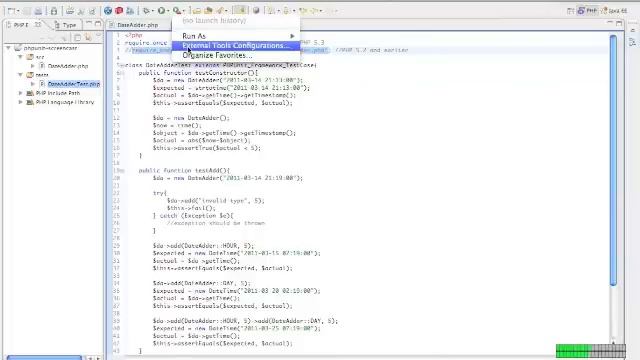
Task: Place cursor on testConstructor function line
Action: pyautogui.click(x=198, y=73)
